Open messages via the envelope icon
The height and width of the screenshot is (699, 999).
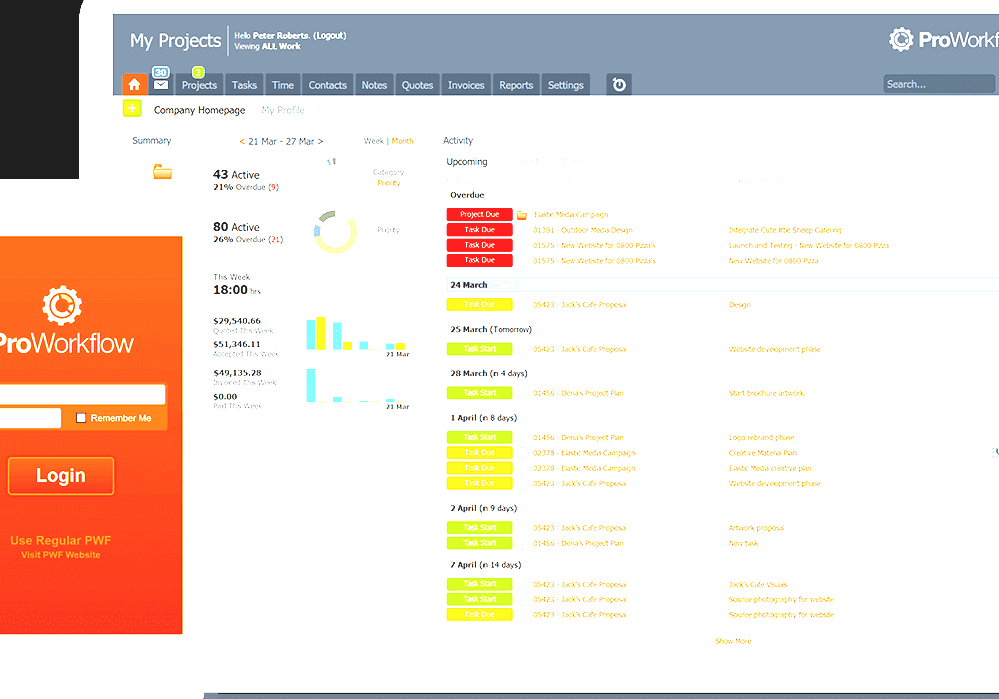point(160,84)
